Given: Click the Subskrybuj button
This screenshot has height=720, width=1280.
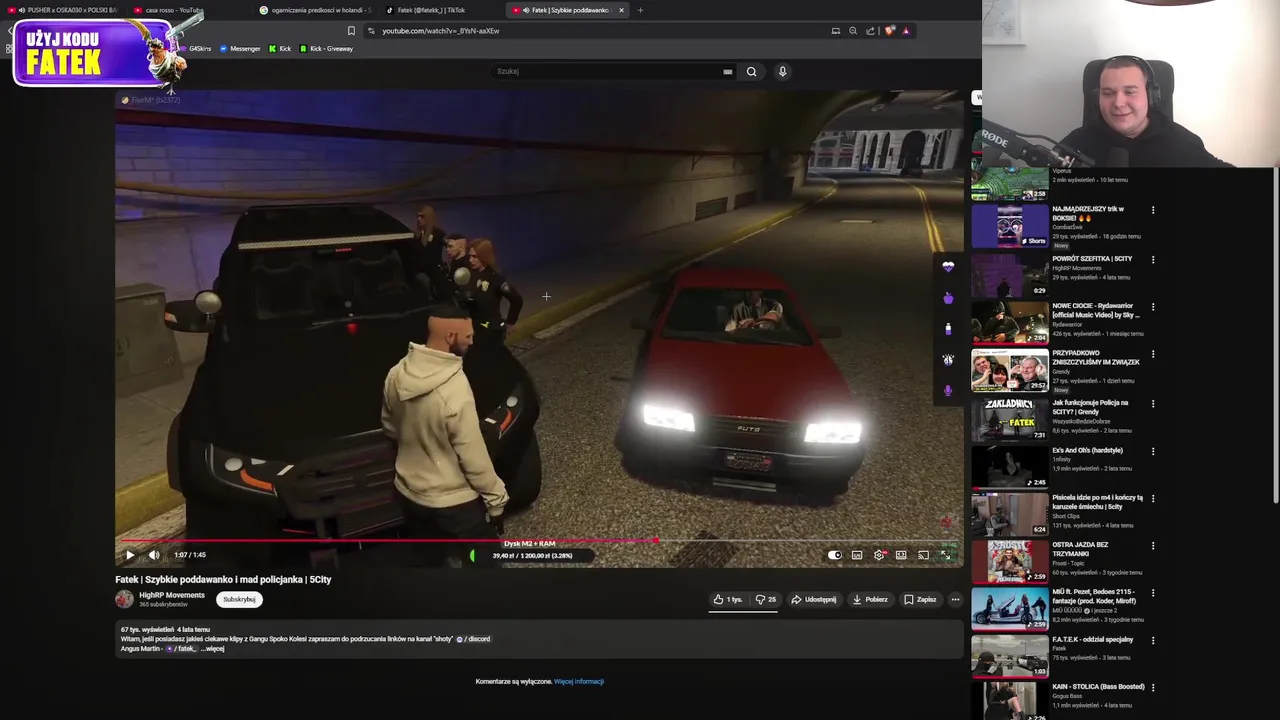Looking at the screenshot, I should click(239, 599).
